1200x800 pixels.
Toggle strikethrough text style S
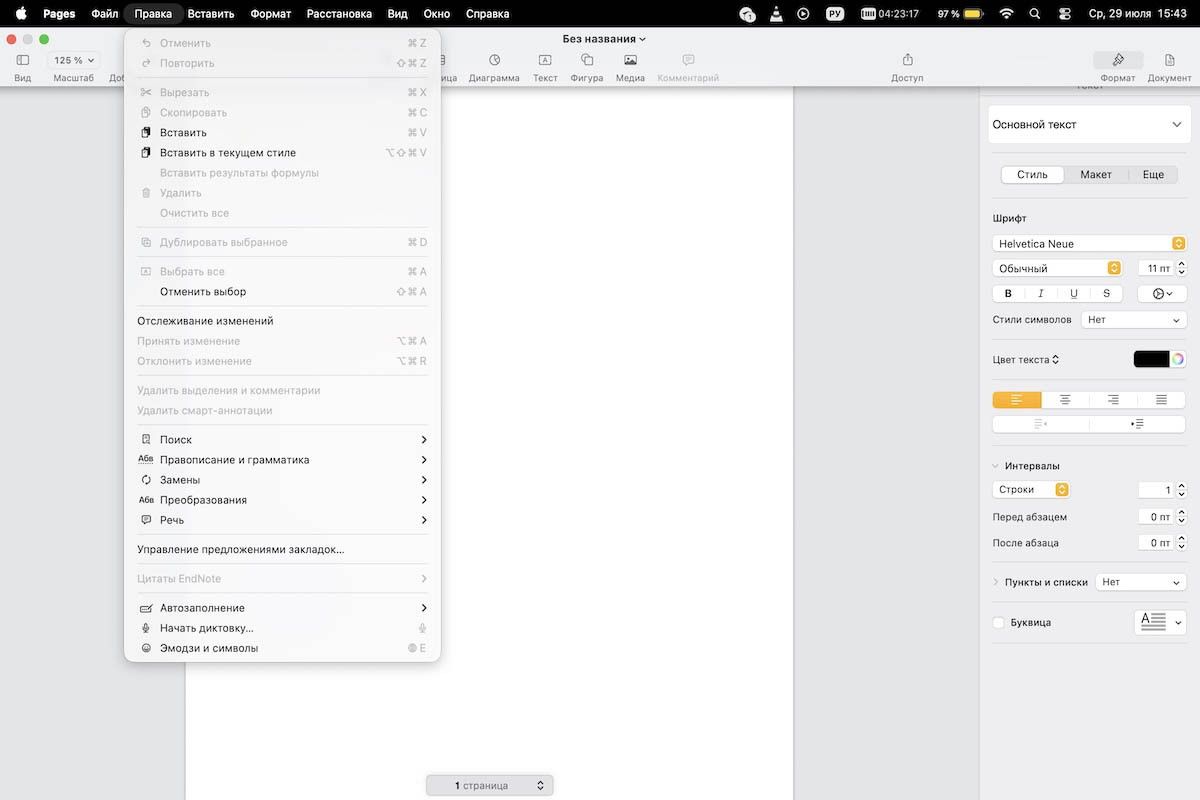(x=1106, y=294)
